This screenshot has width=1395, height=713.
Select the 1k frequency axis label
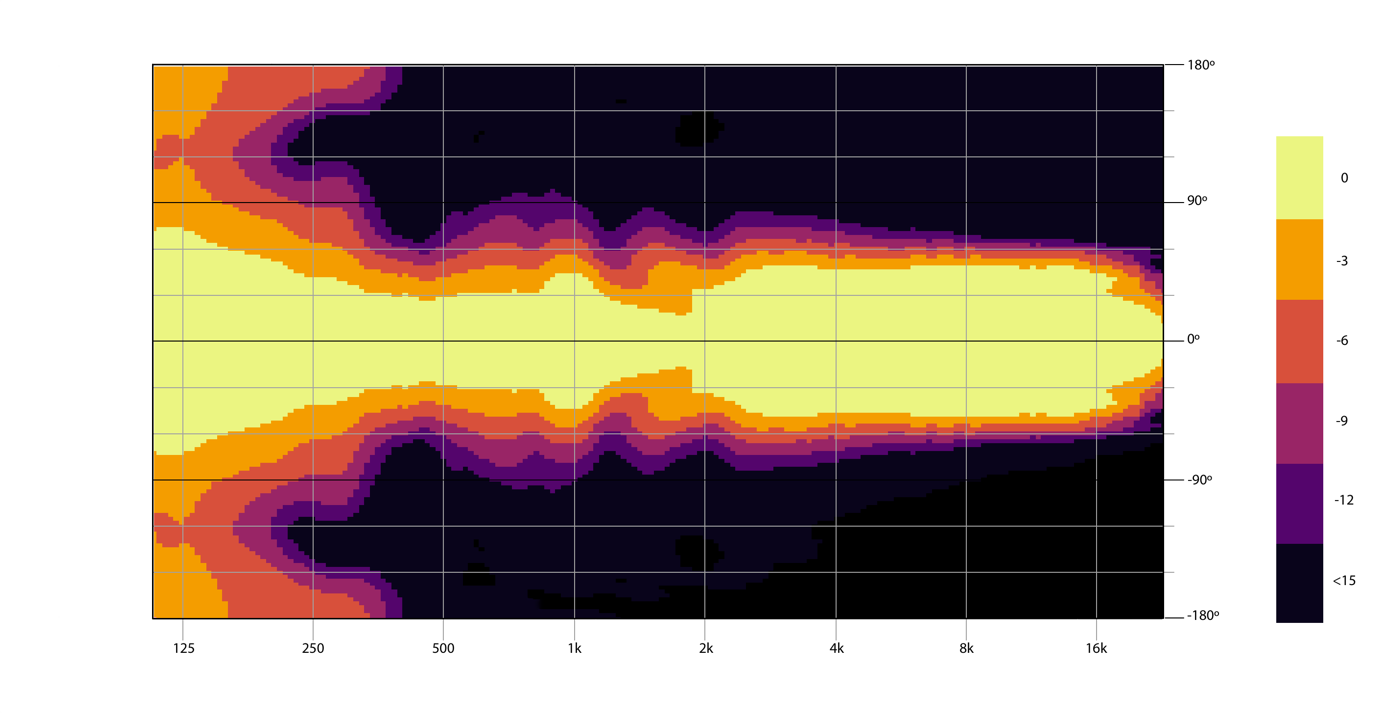tap(574, 648)
